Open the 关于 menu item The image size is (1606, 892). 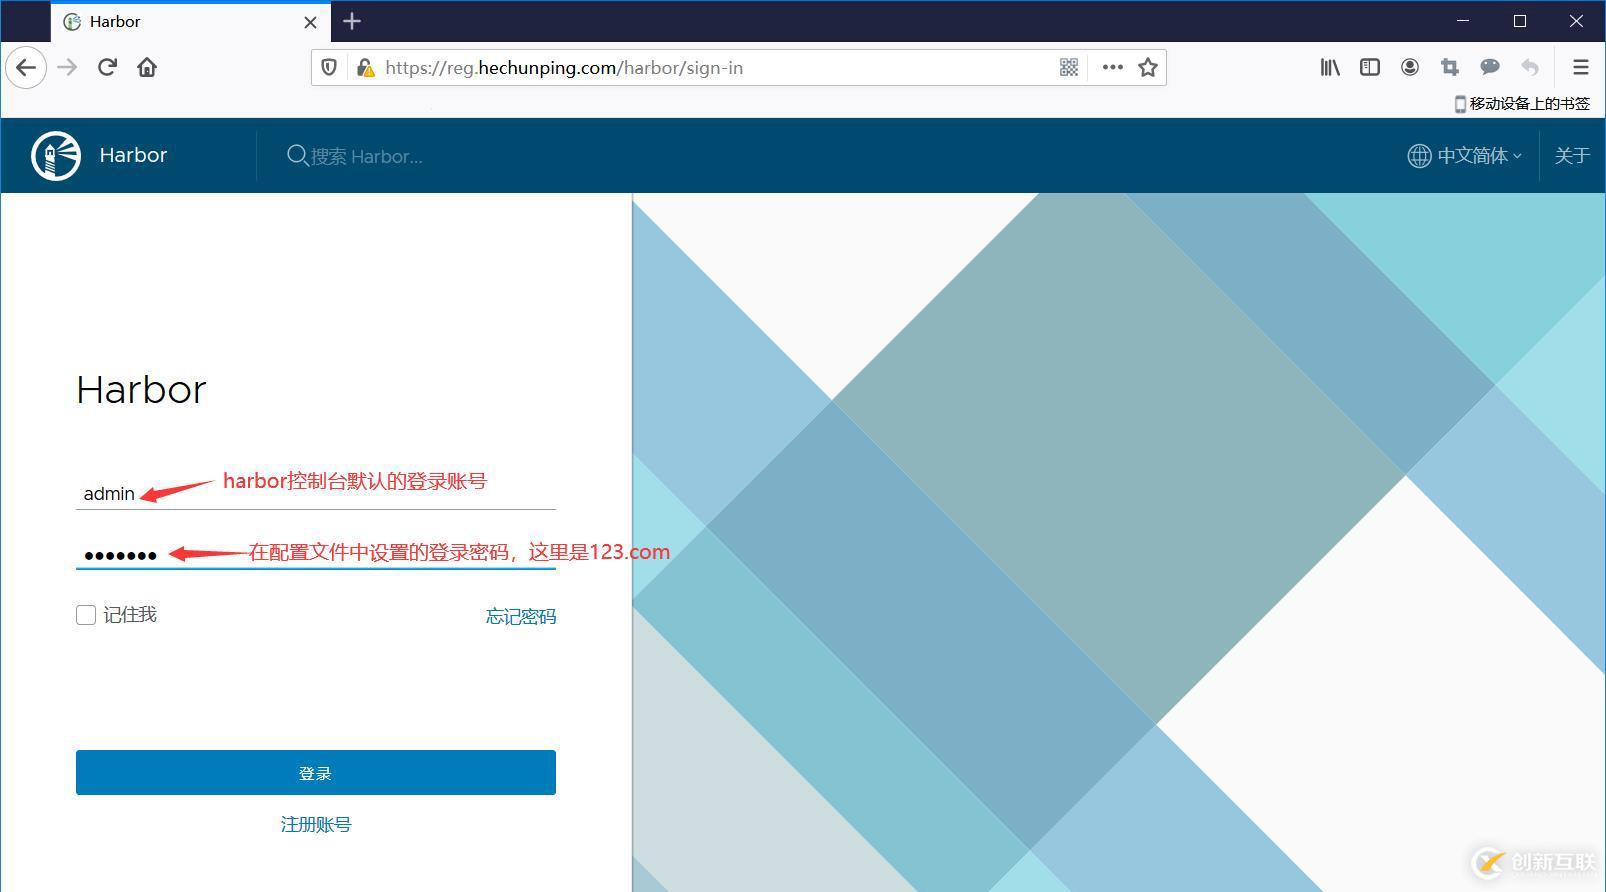[1572, 156]
